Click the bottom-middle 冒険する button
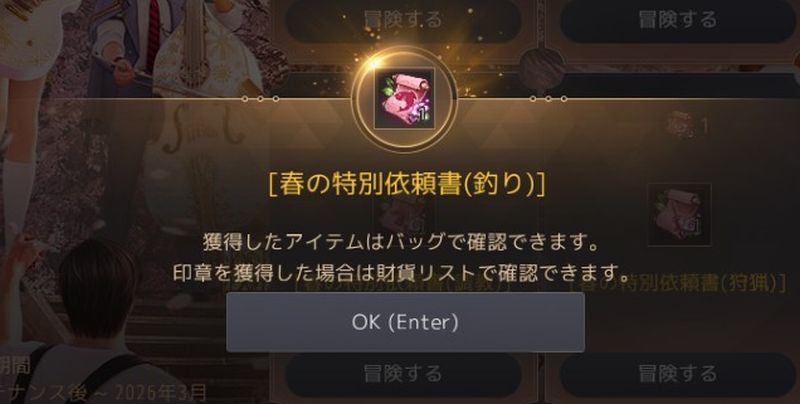The image size is (800, 404). (403, 374)
